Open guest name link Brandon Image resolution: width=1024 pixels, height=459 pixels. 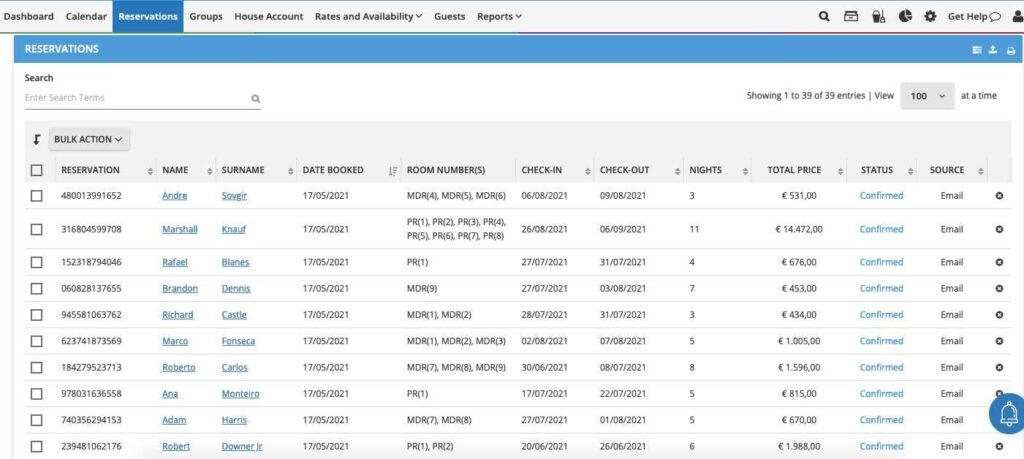coord(180,289)
